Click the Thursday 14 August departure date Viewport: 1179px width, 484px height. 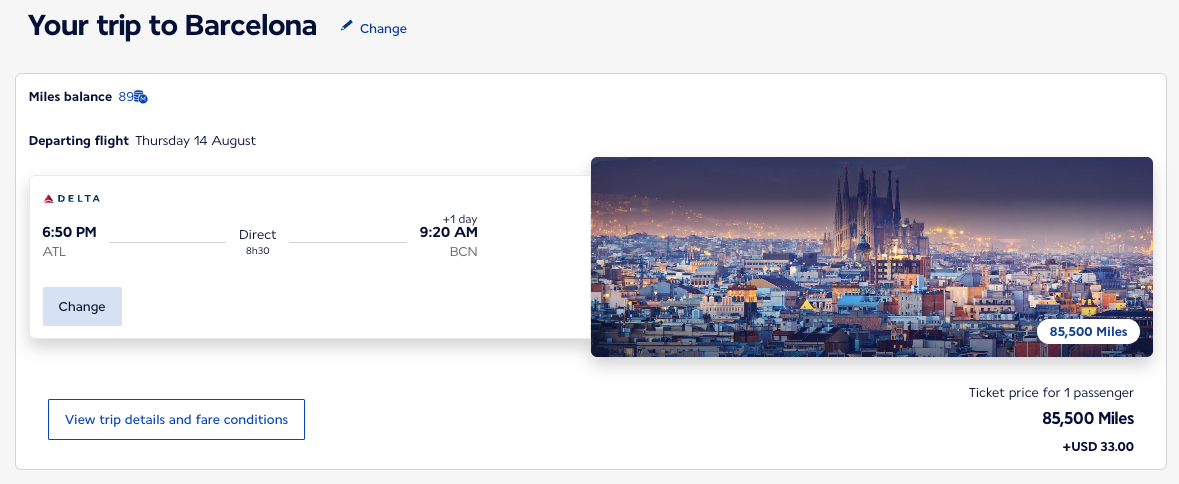click(x=195, y=141)
